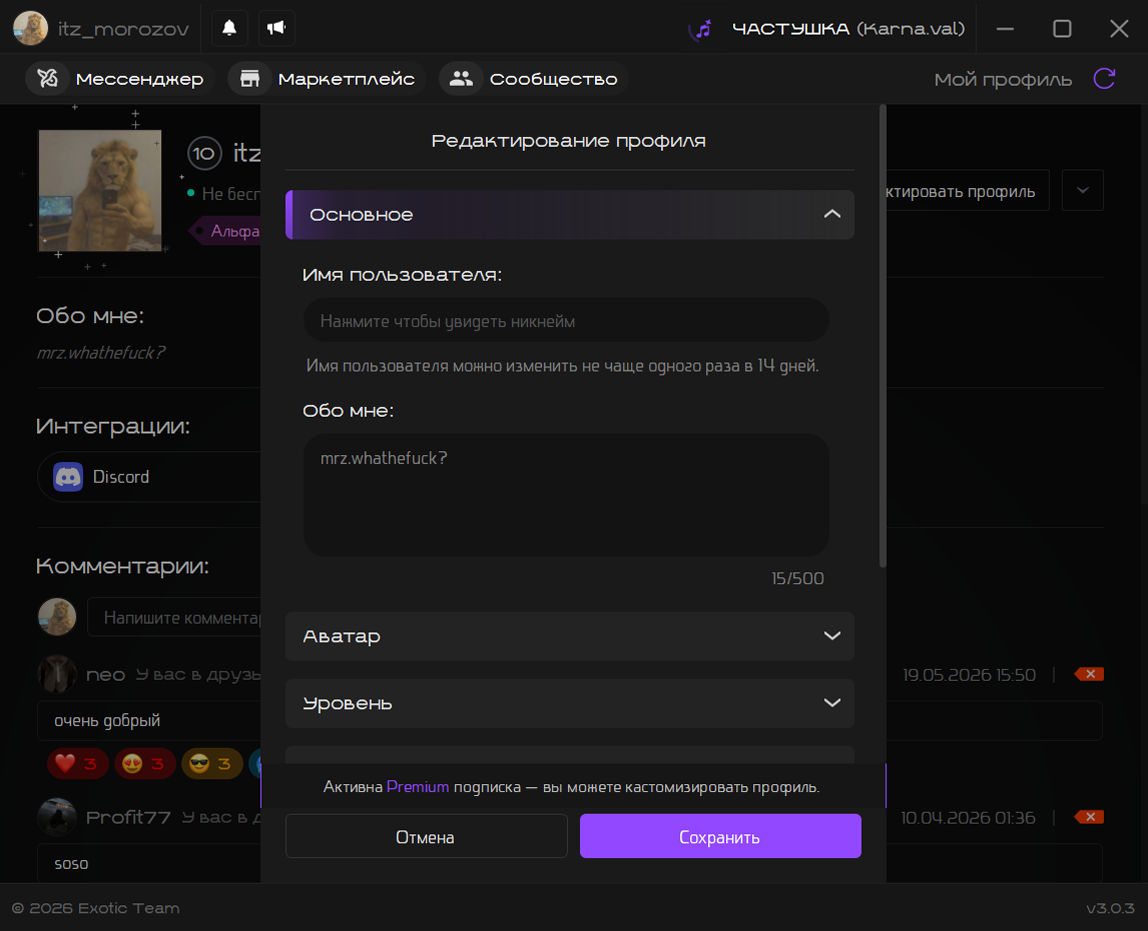The image size is (1148, 931).
Task: Click the username input field
Action: coord(566,321)
